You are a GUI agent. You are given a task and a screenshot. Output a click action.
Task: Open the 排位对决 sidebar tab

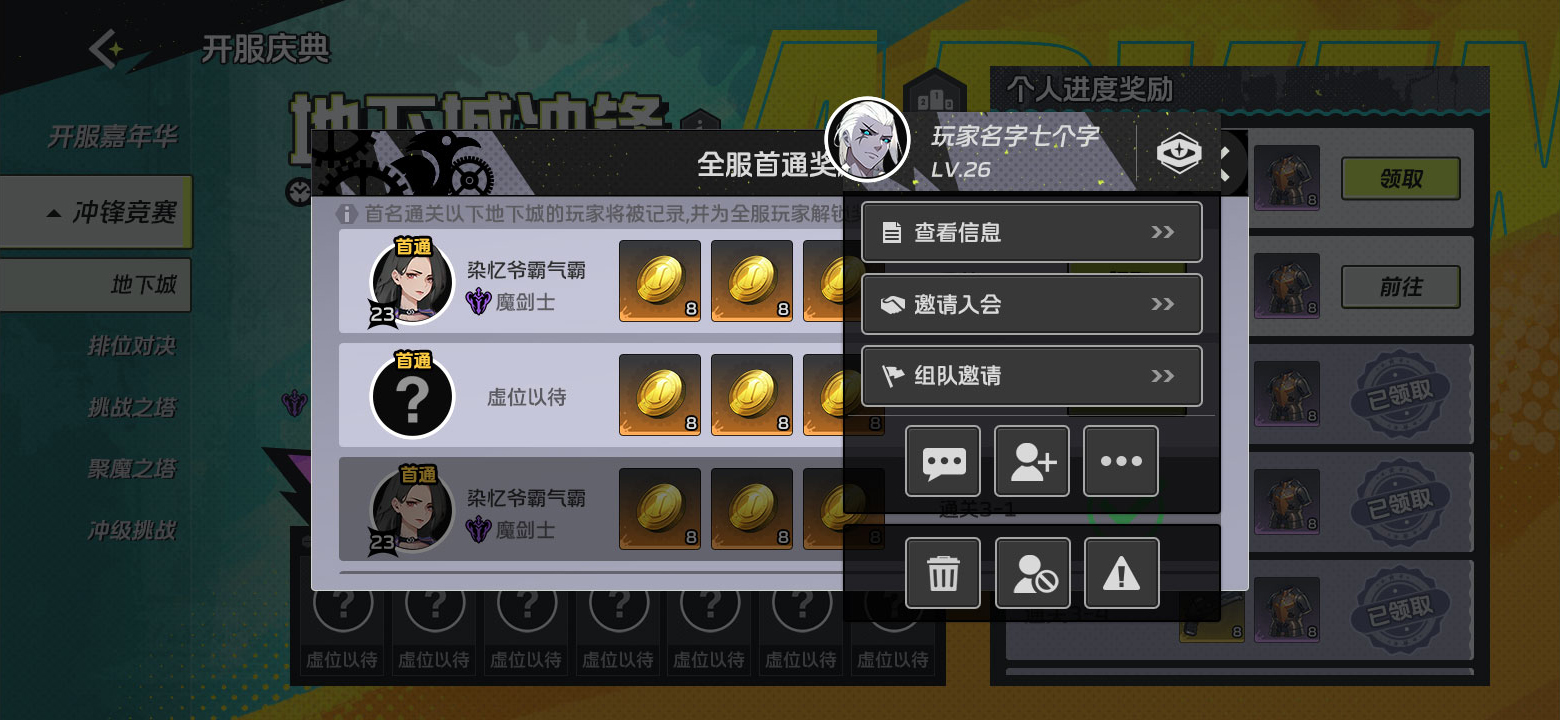click(x=131, y=346)
